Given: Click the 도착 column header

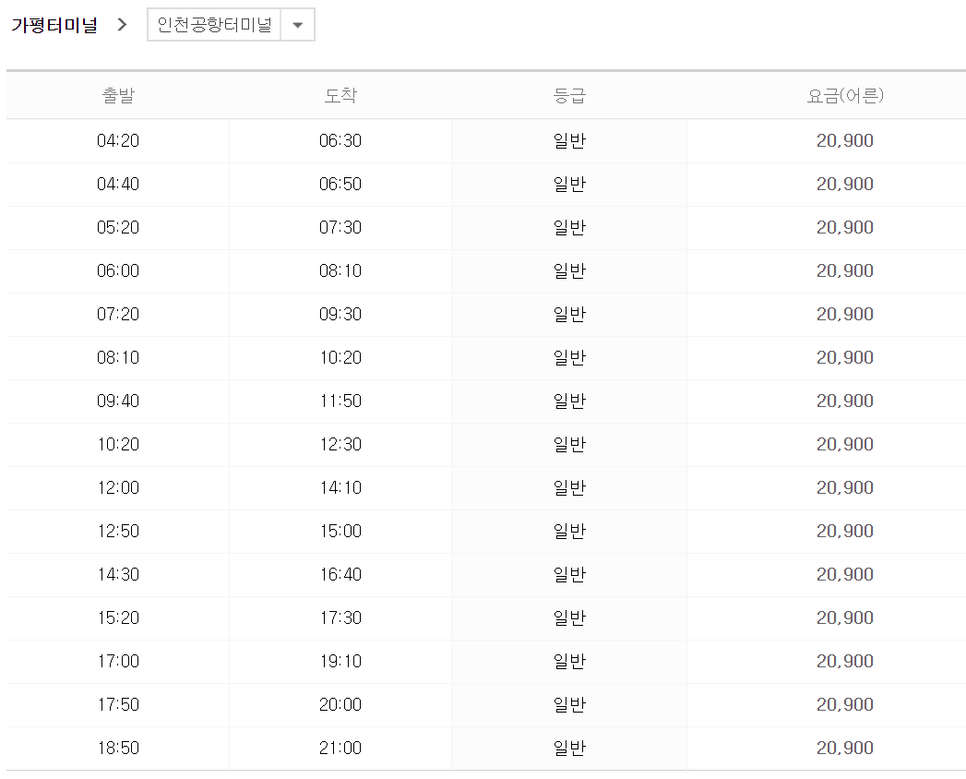Looking at the screenshot, I should pyautogui.click(x=340, y=96).
